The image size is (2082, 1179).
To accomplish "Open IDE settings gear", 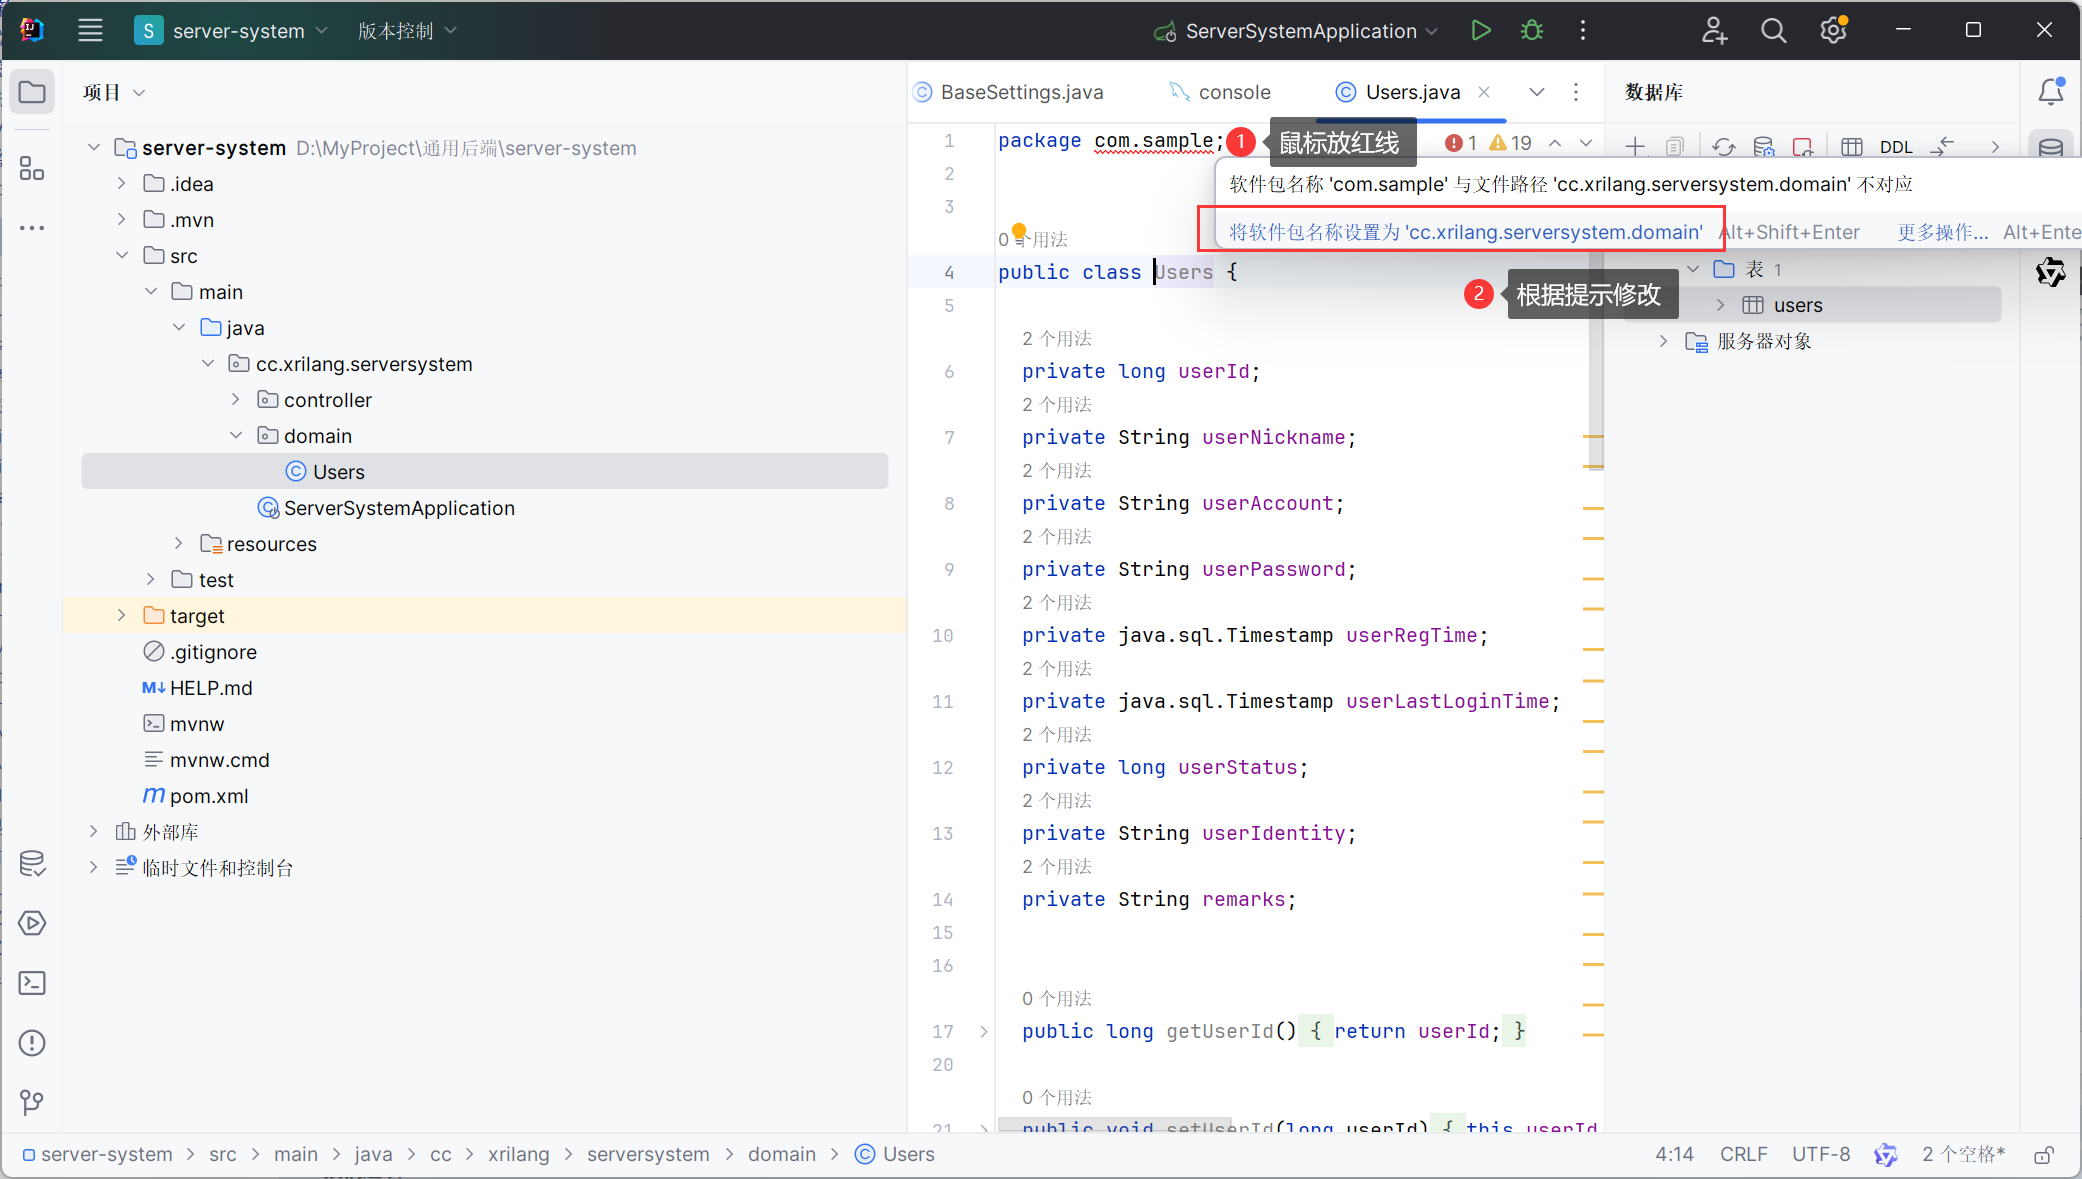I will click(1833, 30).
